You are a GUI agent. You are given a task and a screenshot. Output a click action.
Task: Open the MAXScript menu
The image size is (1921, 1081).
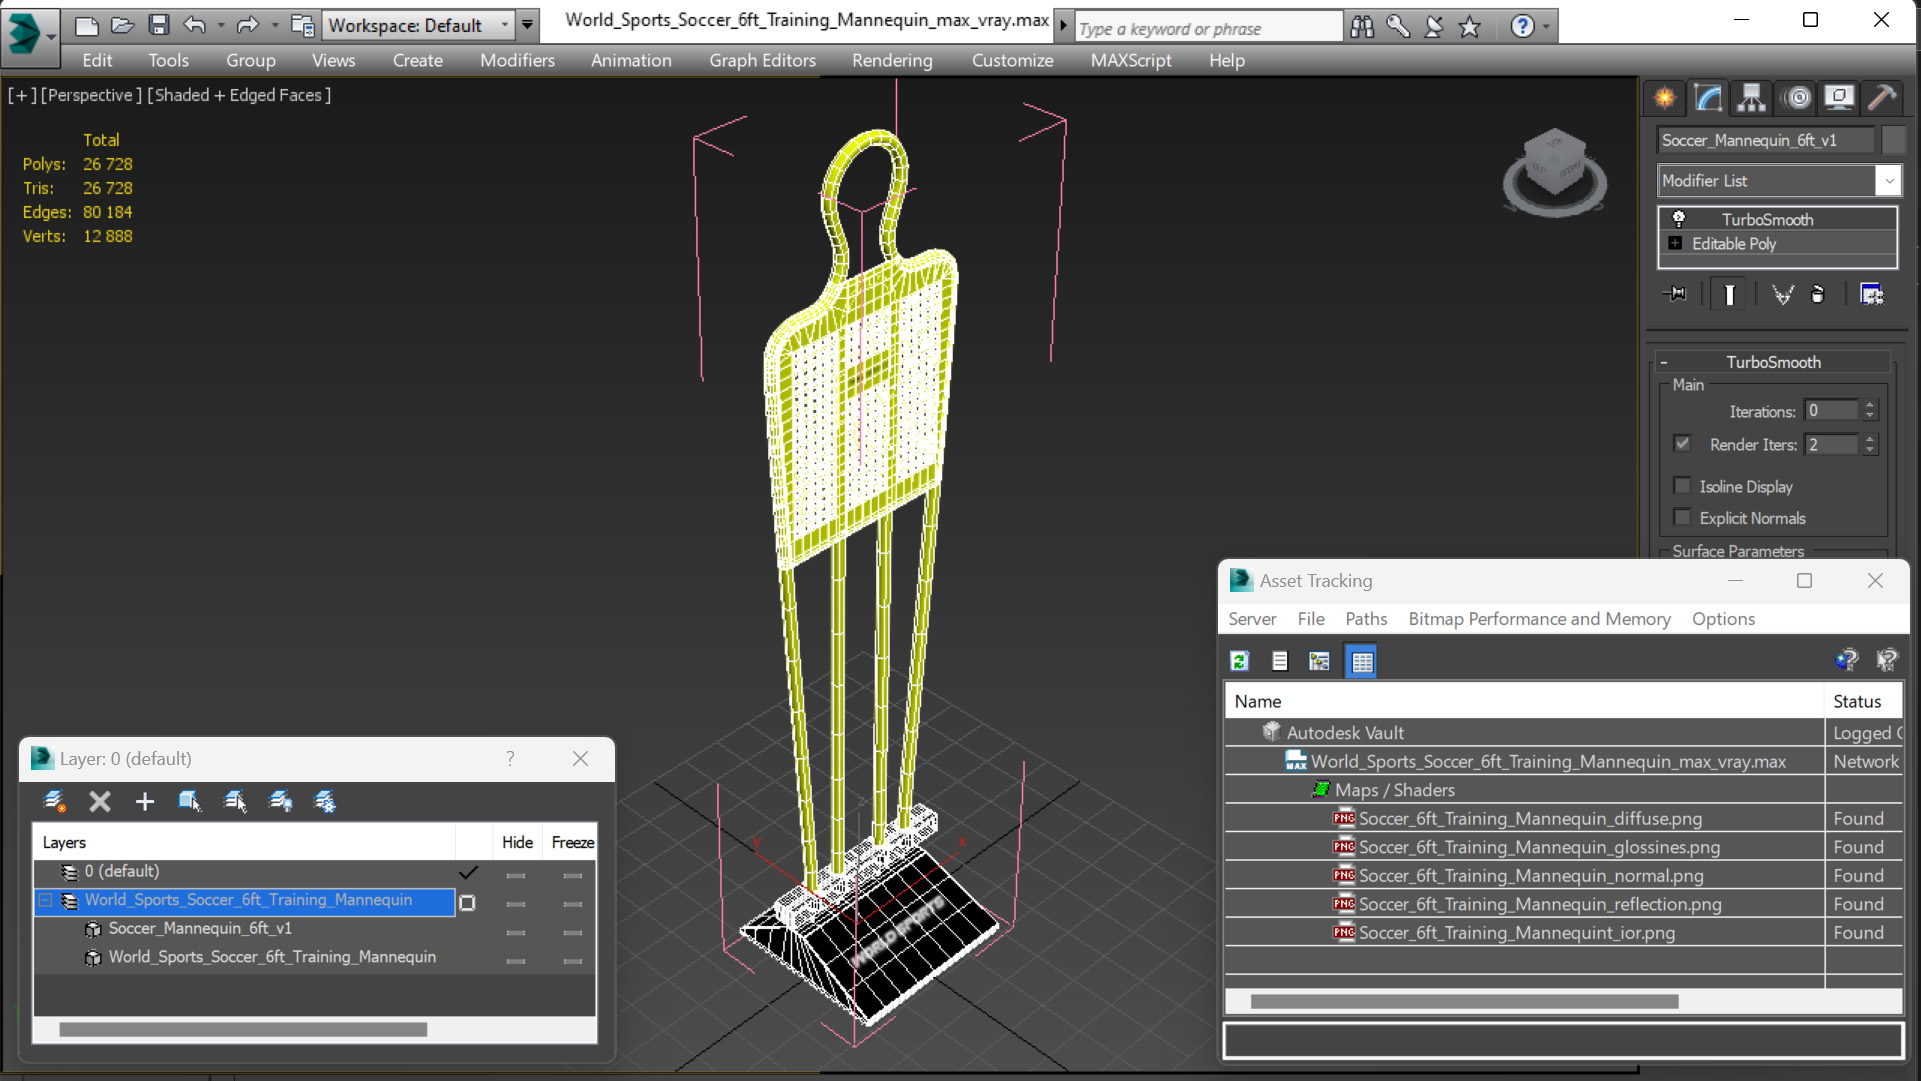click(x=1131, y=60)
